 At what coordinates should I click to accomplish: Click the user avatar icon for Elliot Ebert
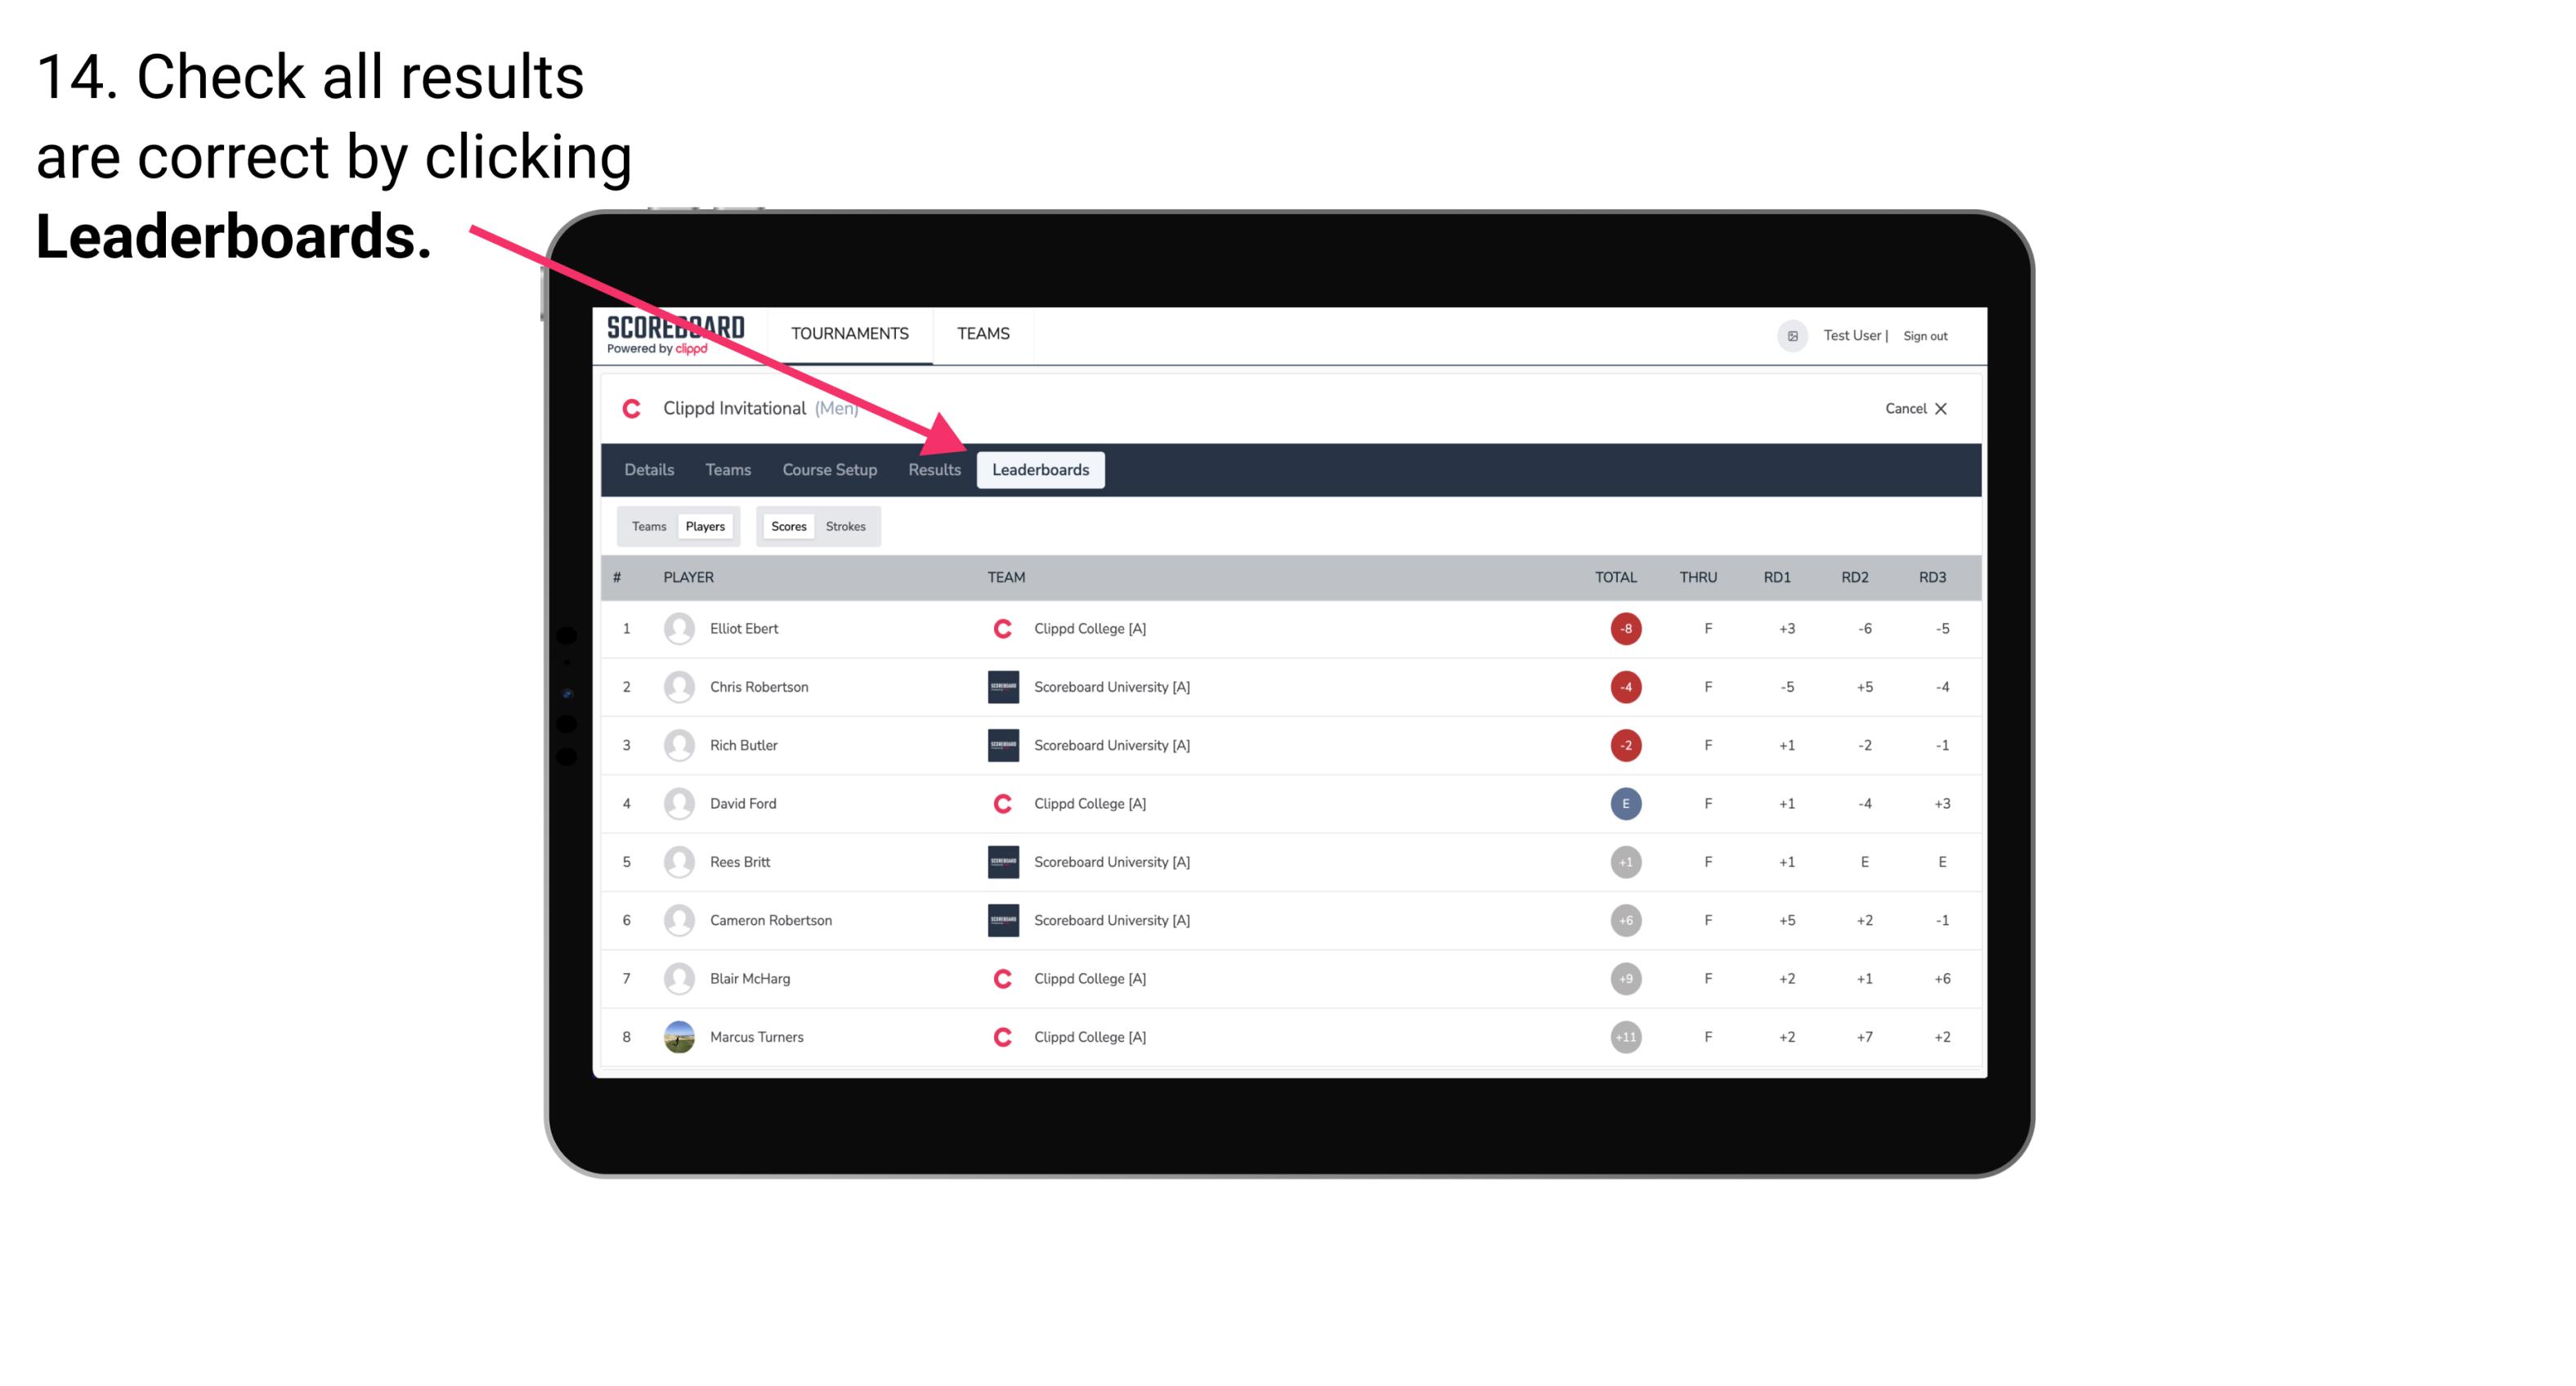(x=677, y=628)
